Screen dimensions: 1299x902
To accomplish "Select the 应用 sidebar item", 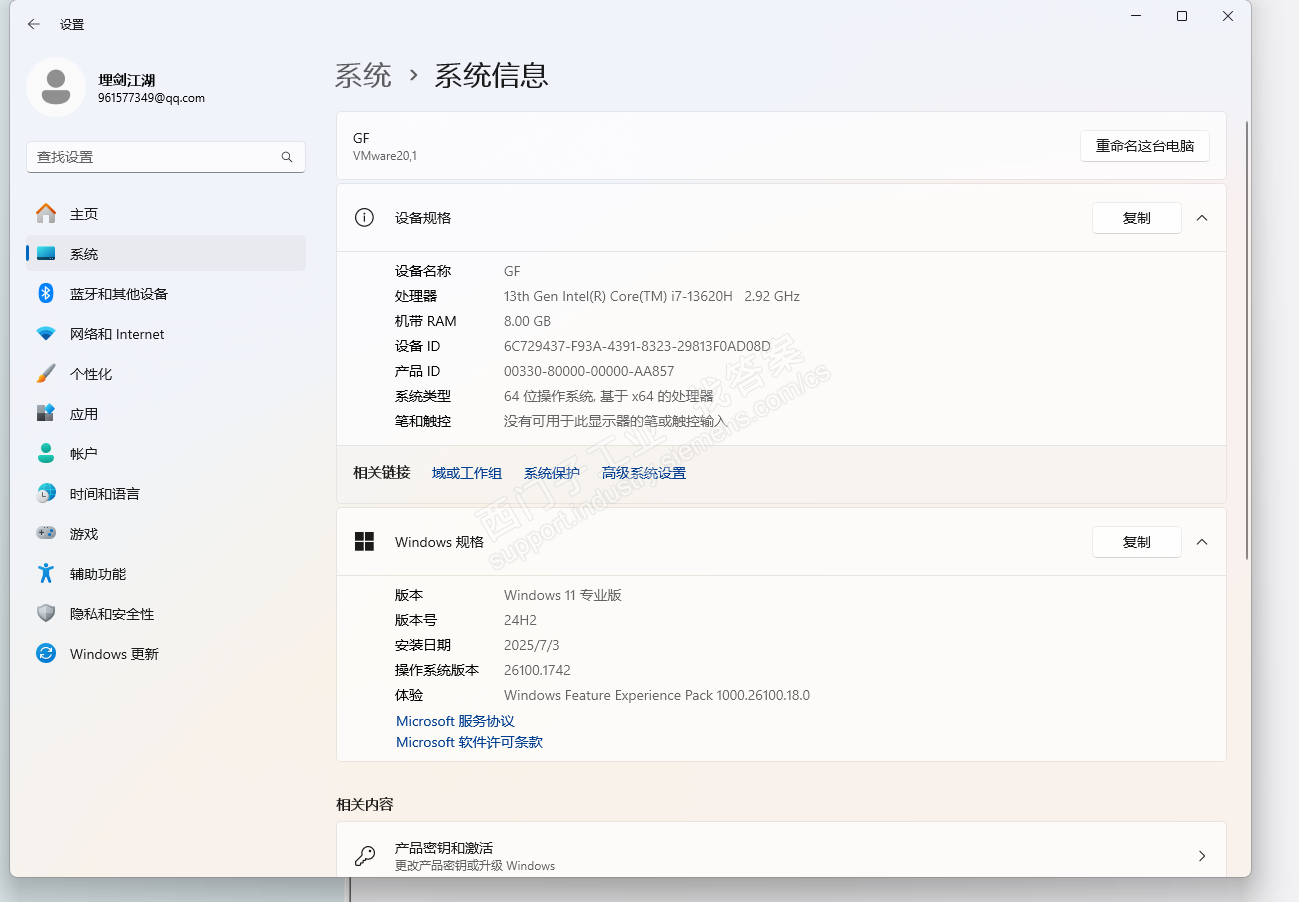I will point(166,414).
